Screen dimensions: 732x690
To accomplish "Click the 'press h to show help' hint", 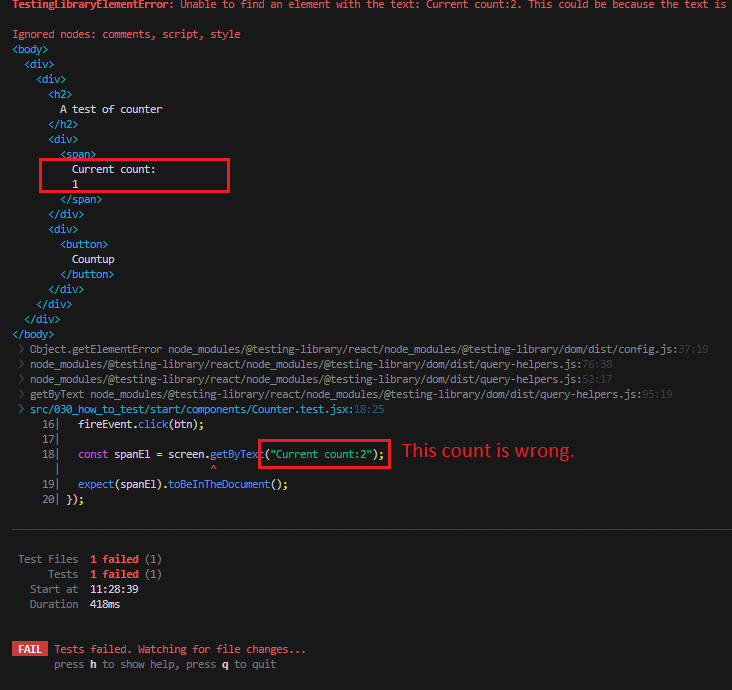I will [116, 664].
